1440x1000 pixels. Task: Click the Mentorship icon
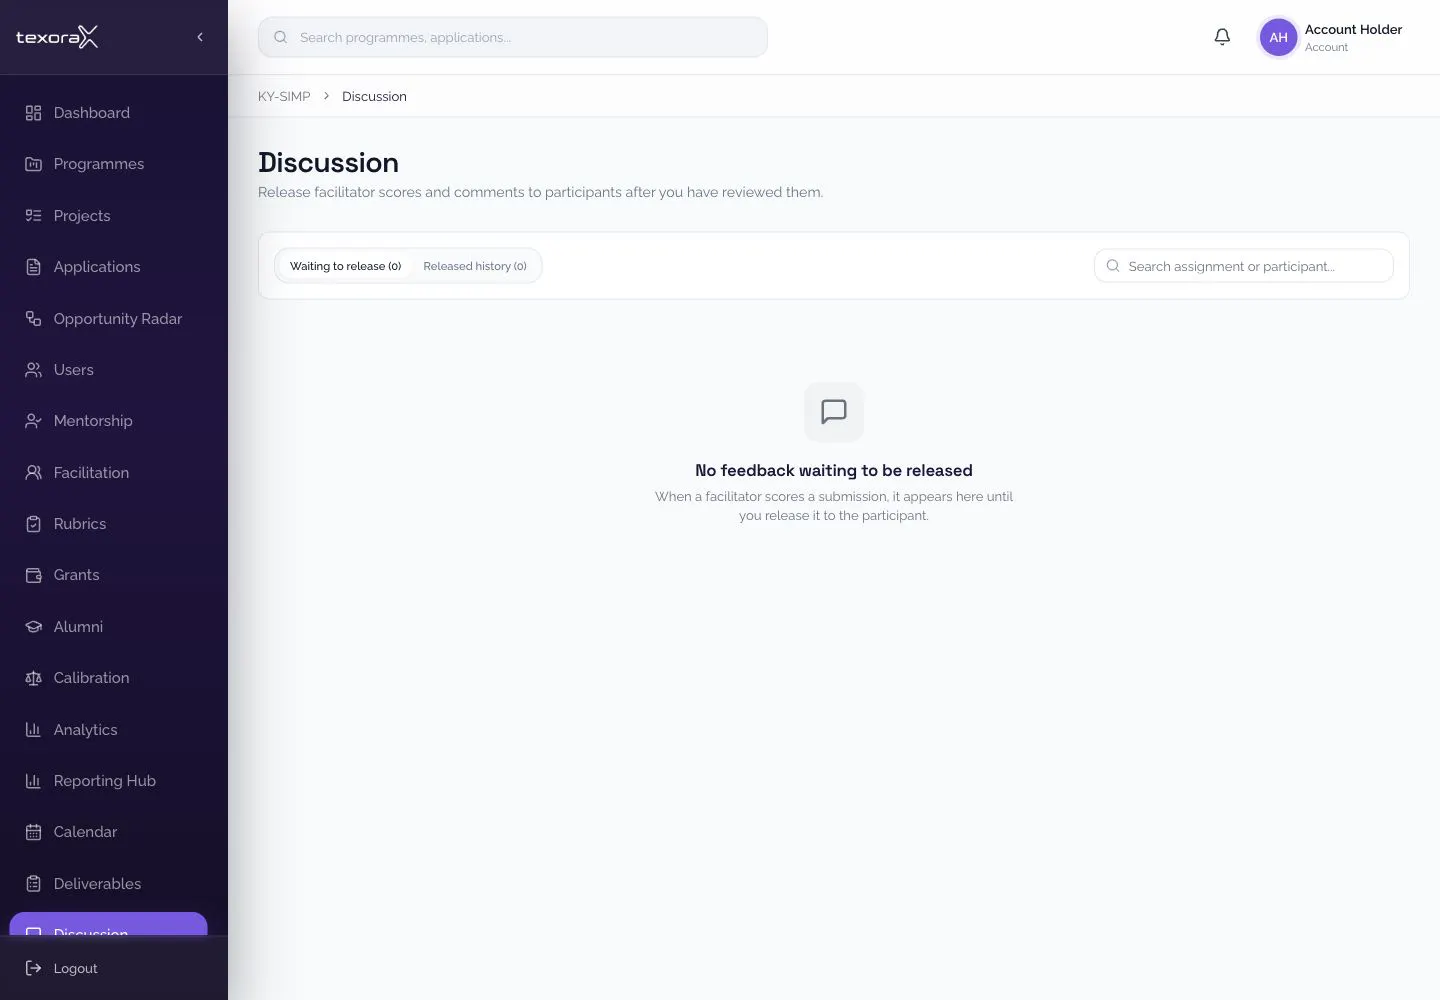[33, 421]
